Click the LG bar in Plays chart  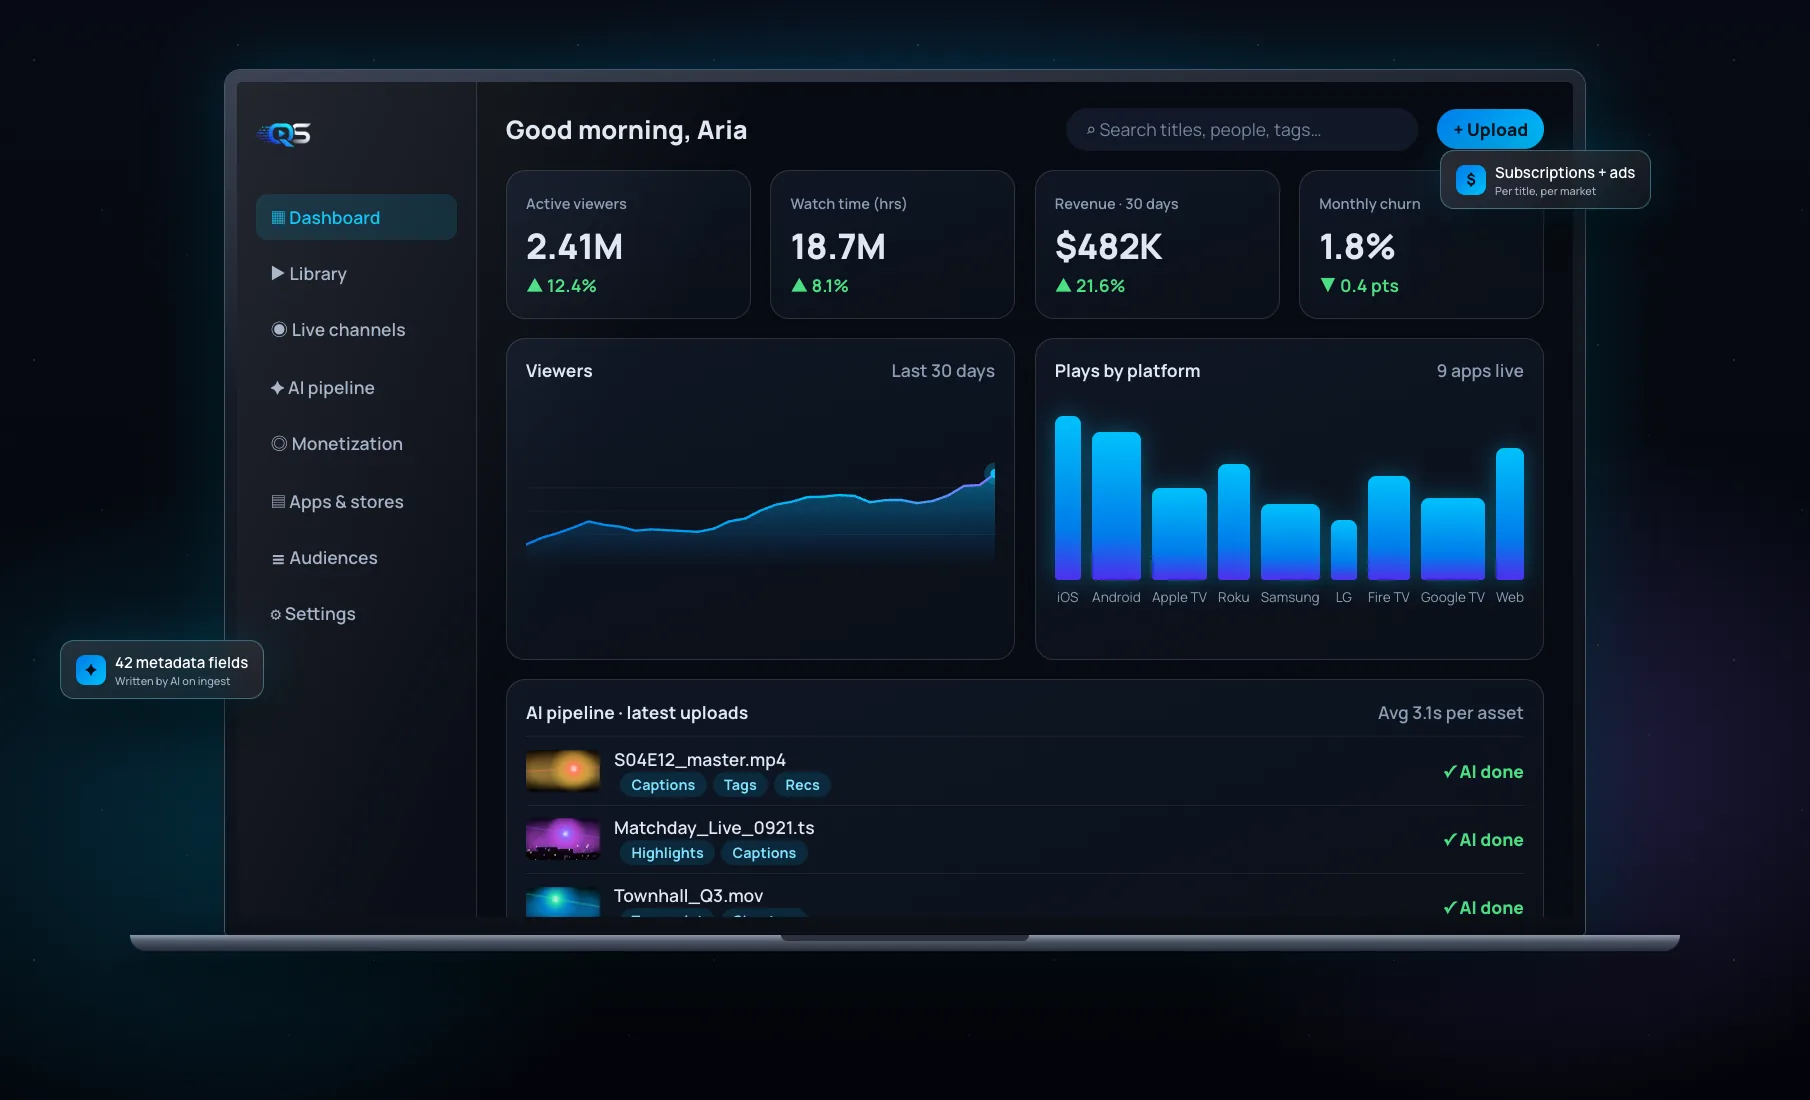point(1344,550)
